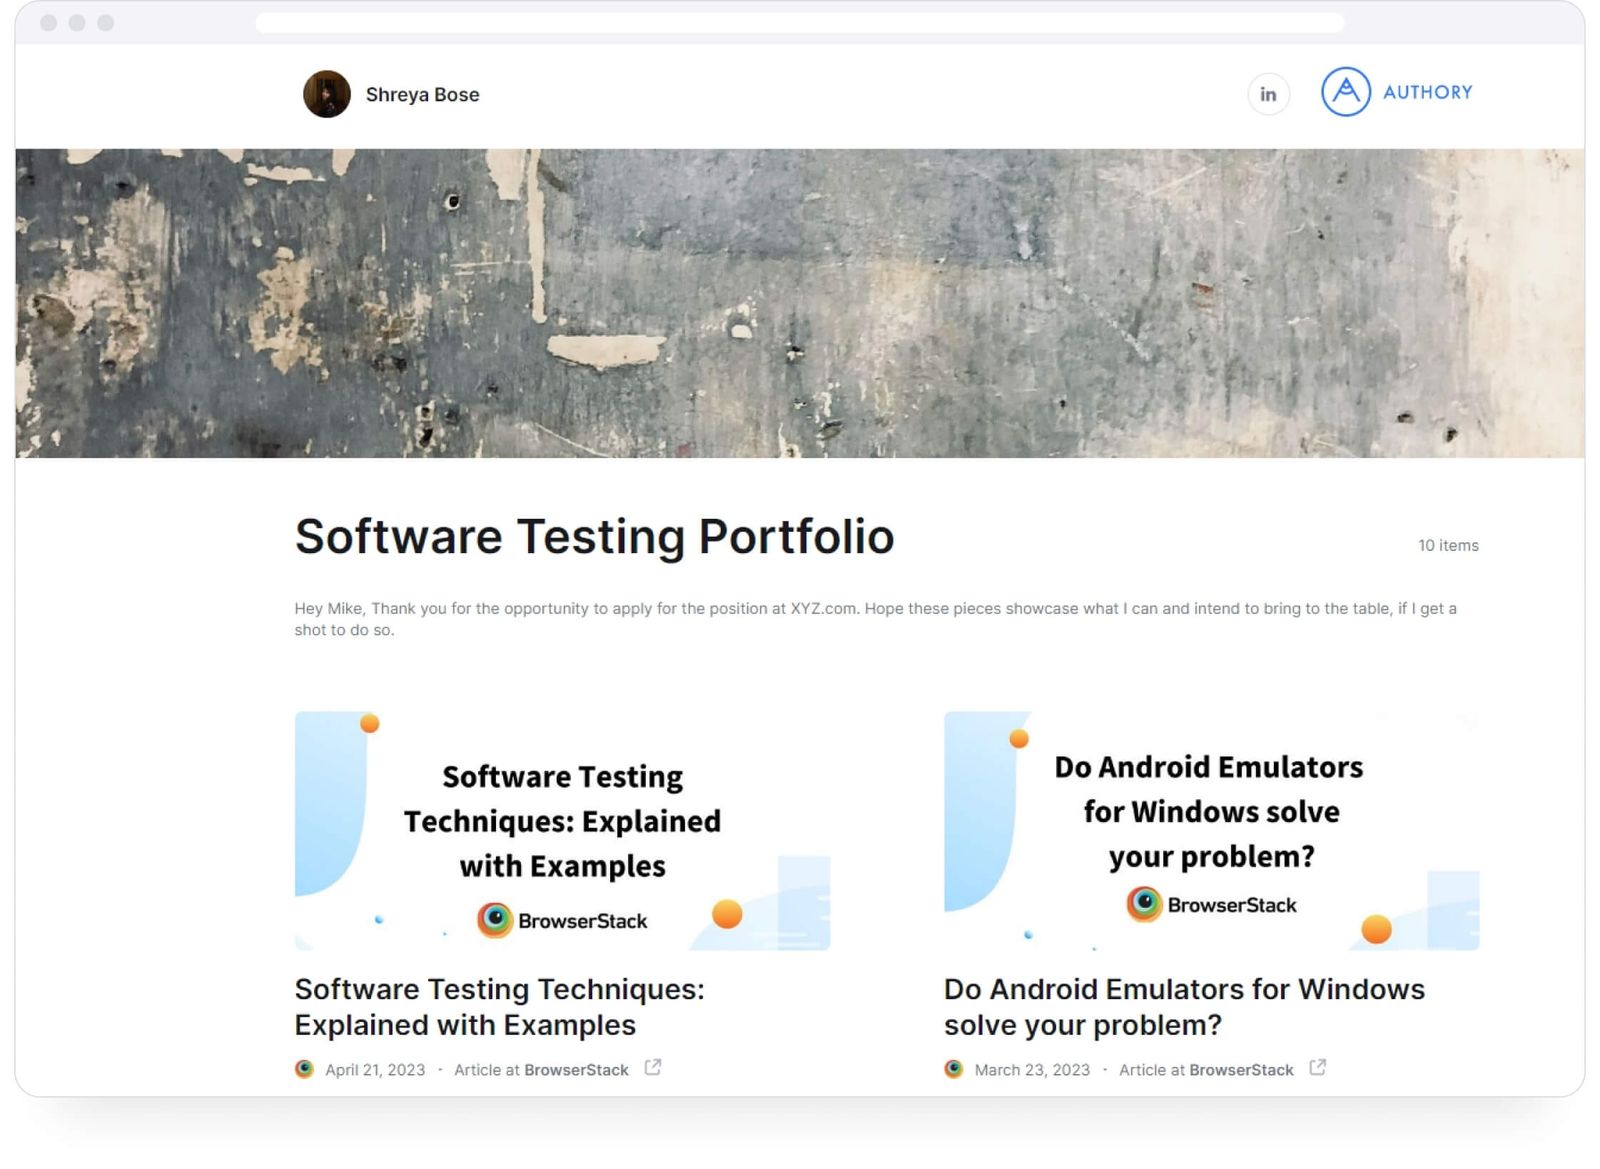Image resolution: width=1600 pixels, height=1169 pixels.
Task: Click the BrowserStack logo in second article thumbnail
Action: 1212,904
